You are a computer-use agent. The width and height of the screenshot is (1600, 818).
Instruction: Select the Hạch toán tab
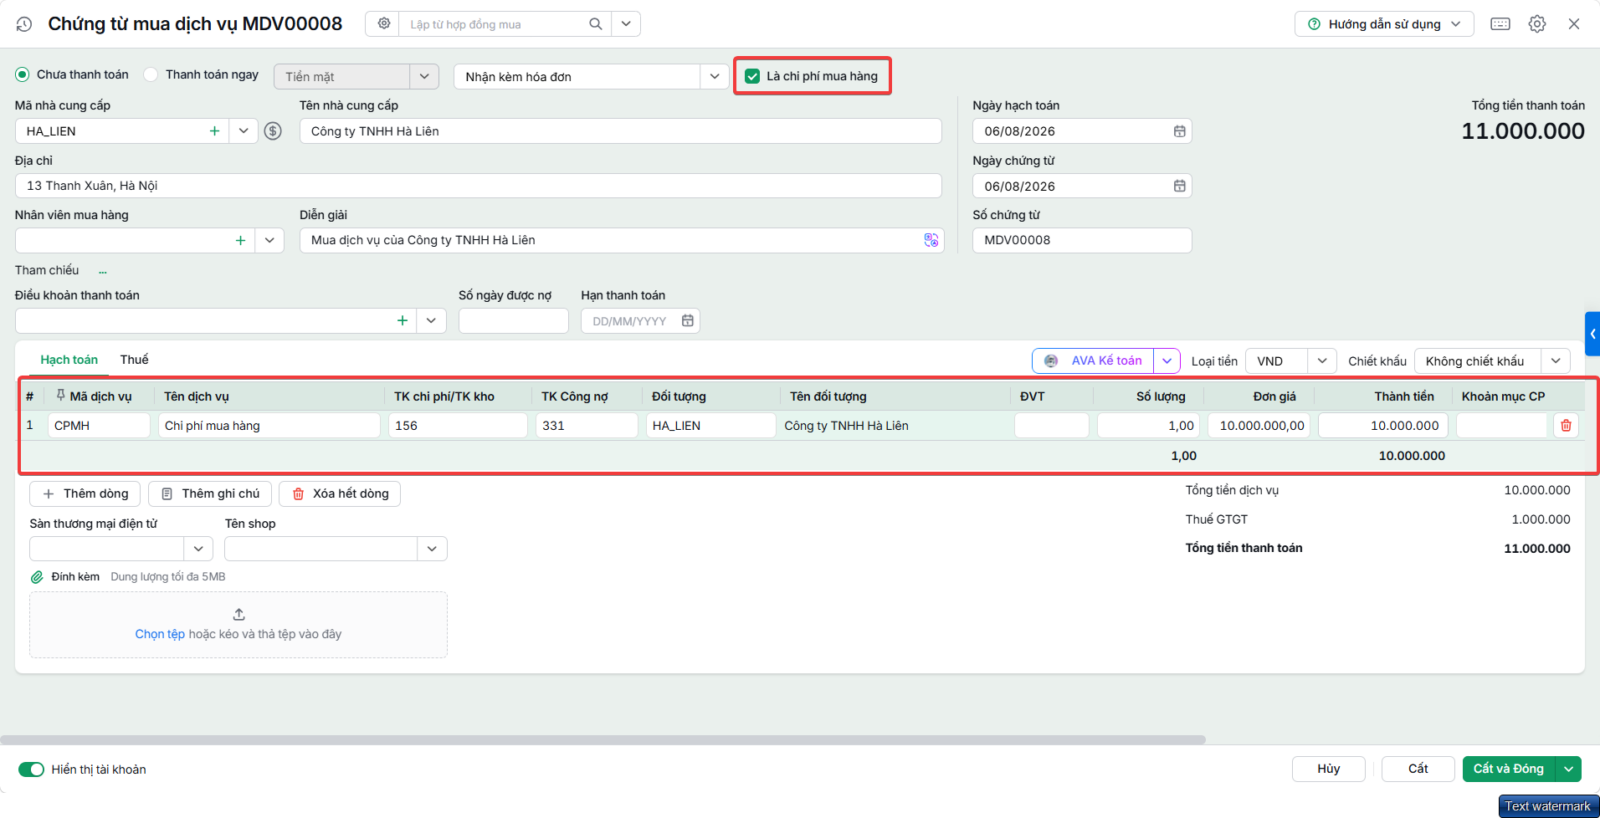coord(69,360)
